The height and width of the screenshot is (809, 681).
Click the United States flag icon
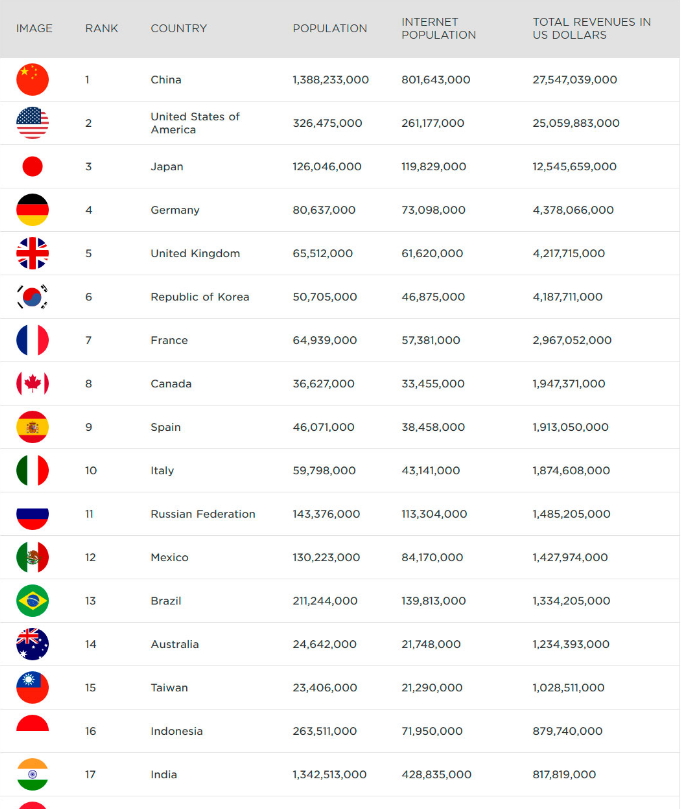(32, 123)
